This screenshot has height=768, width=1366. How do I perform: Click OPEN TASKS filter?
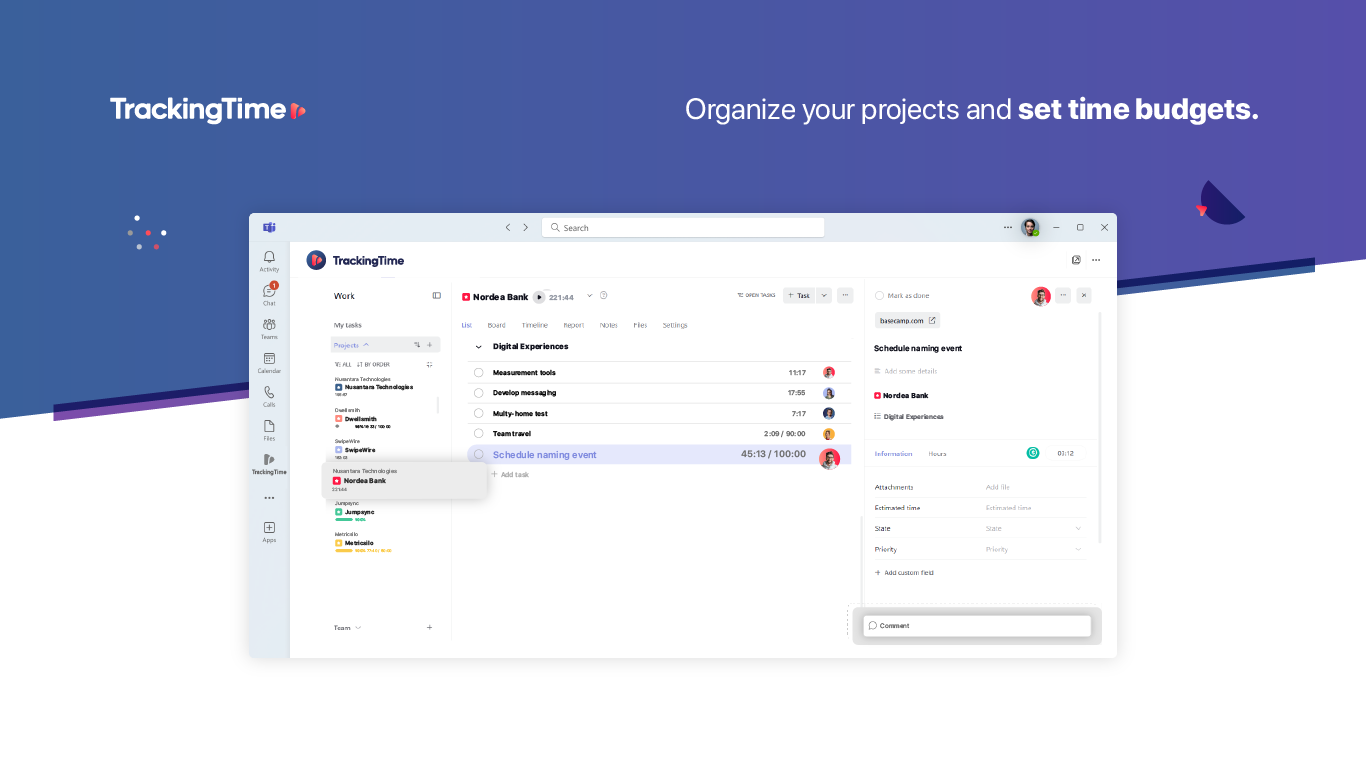[x=756, y=295]
